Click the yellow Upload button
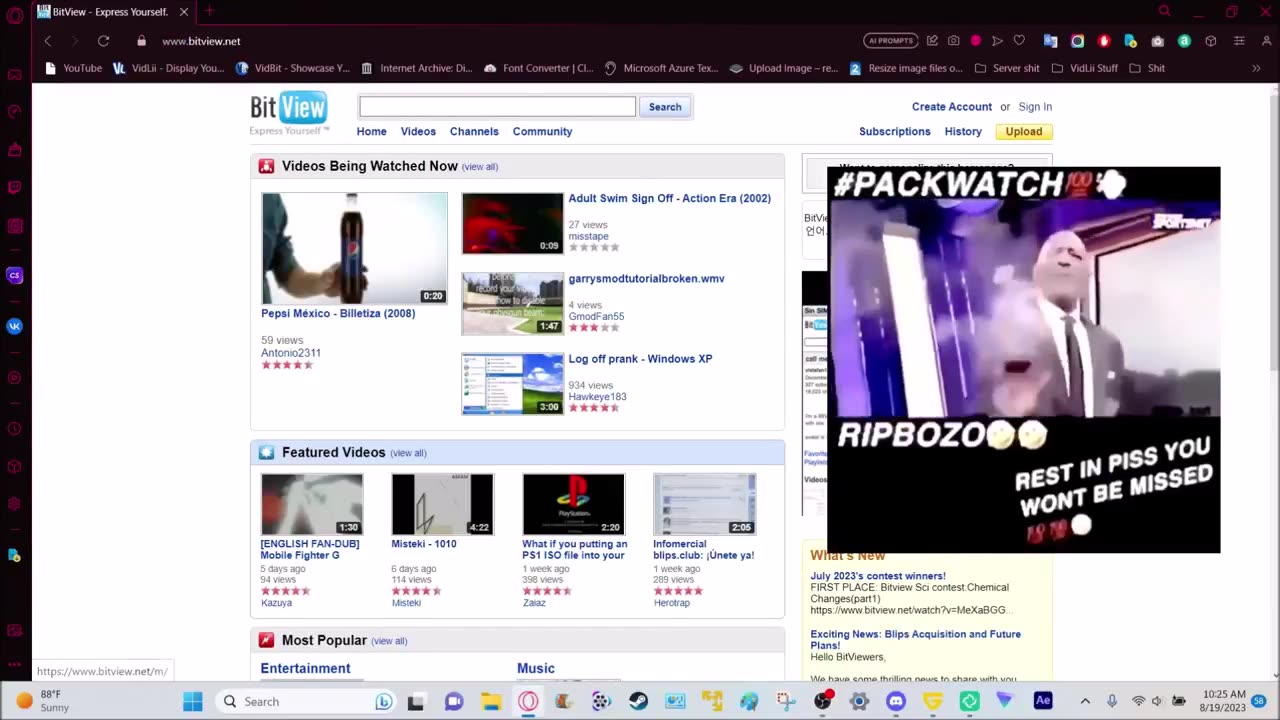 pyautogui.click(x=1023, y=131)
